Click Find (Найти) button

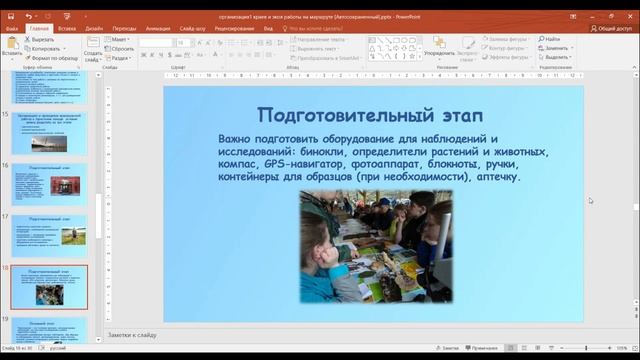click(549, 39)
